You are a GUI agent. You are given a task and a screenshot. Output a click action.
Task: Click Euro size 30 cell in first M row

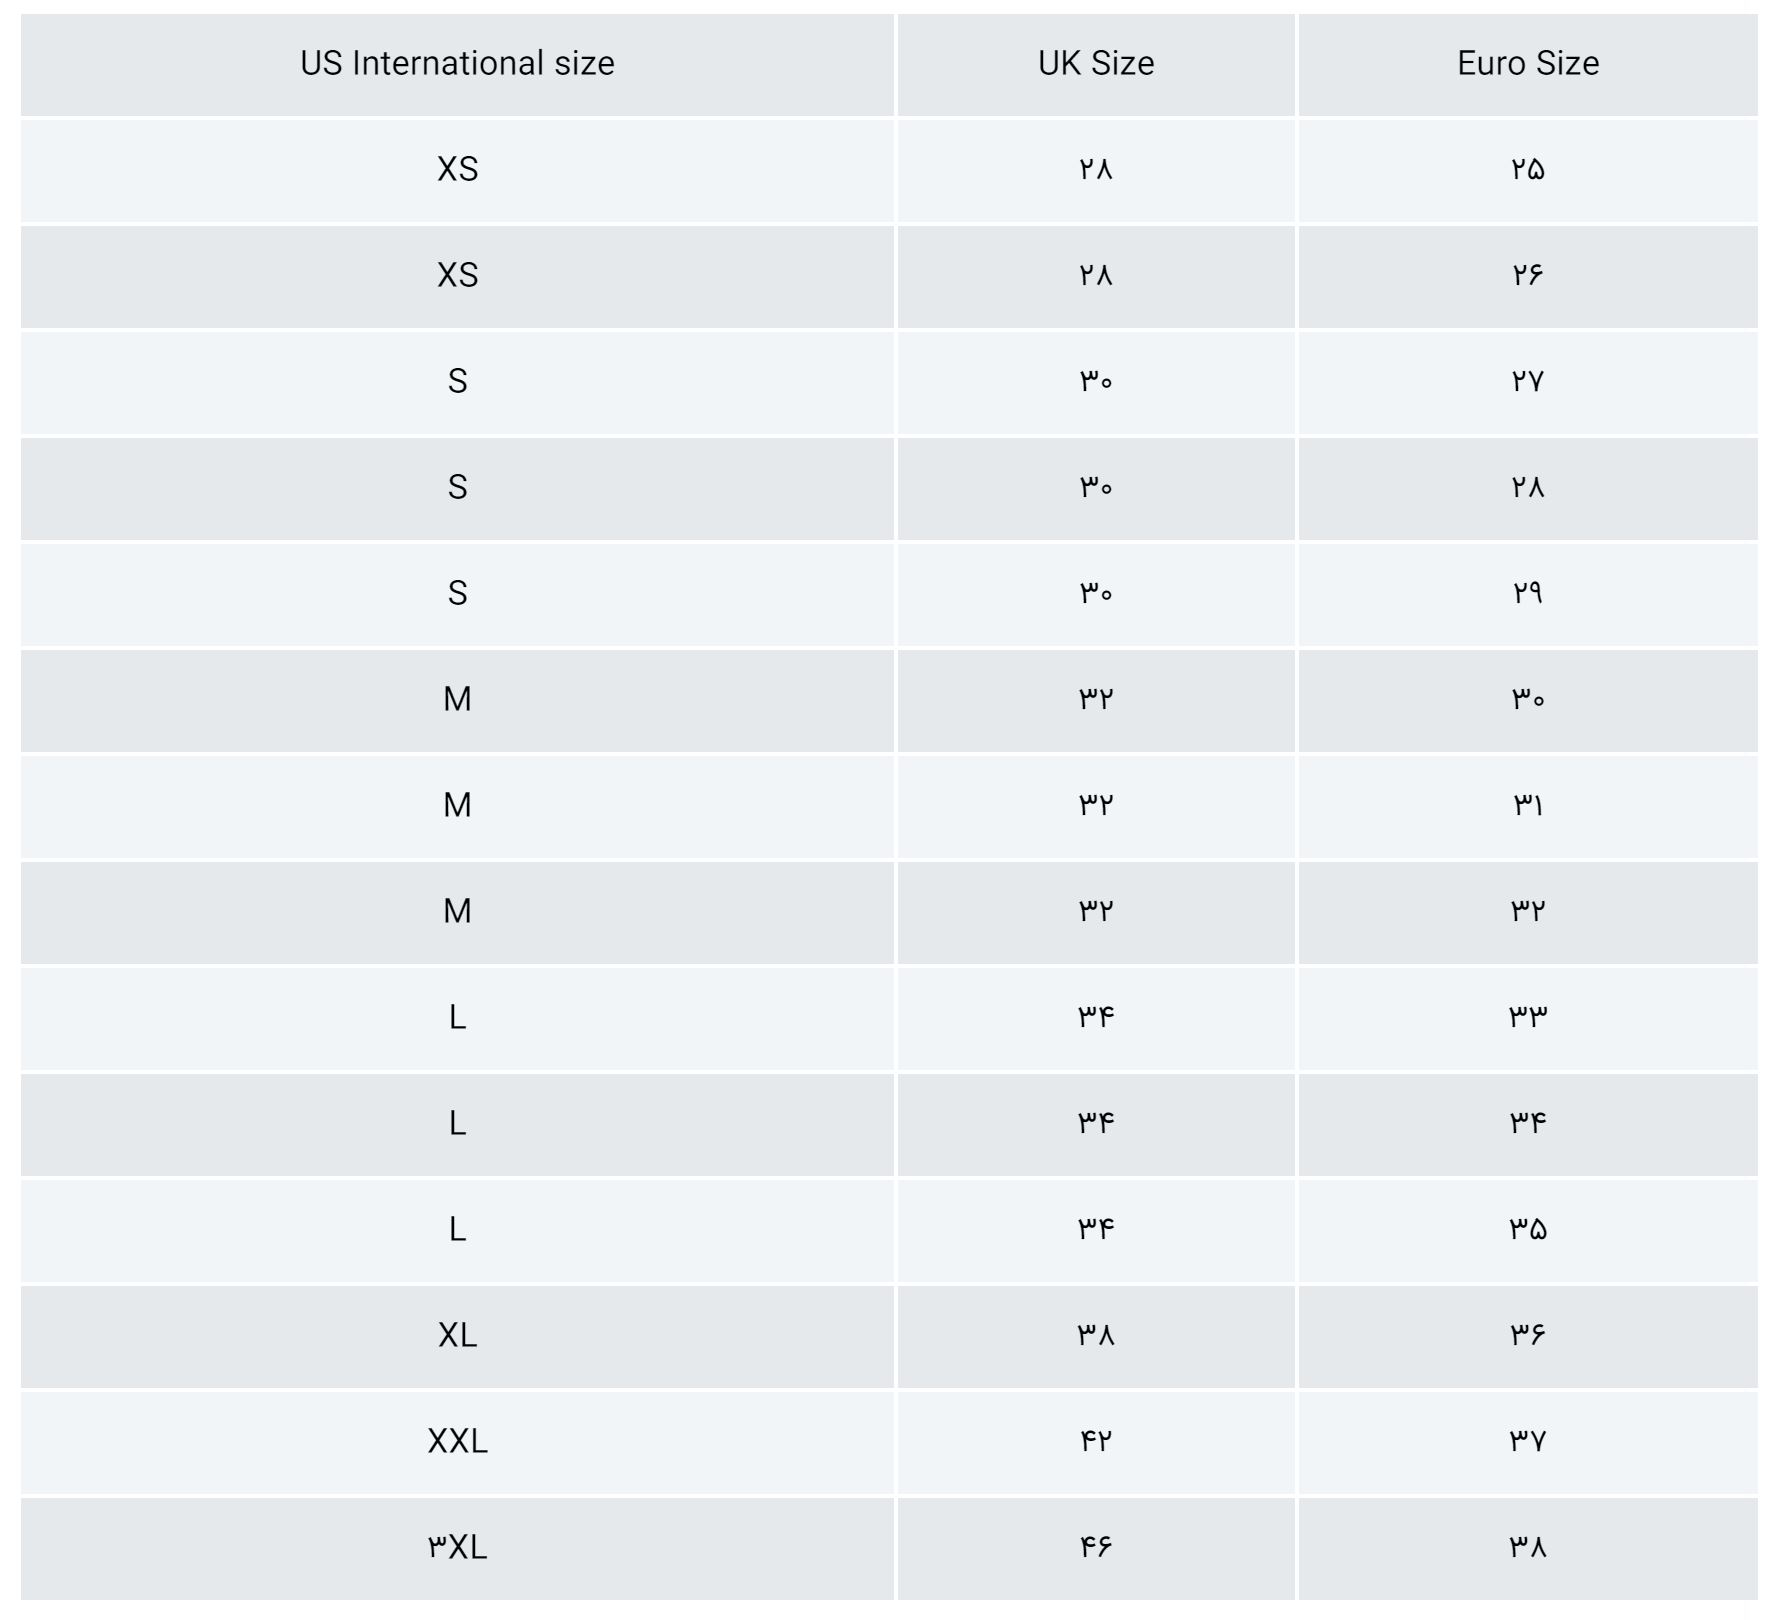point(1528,699)
